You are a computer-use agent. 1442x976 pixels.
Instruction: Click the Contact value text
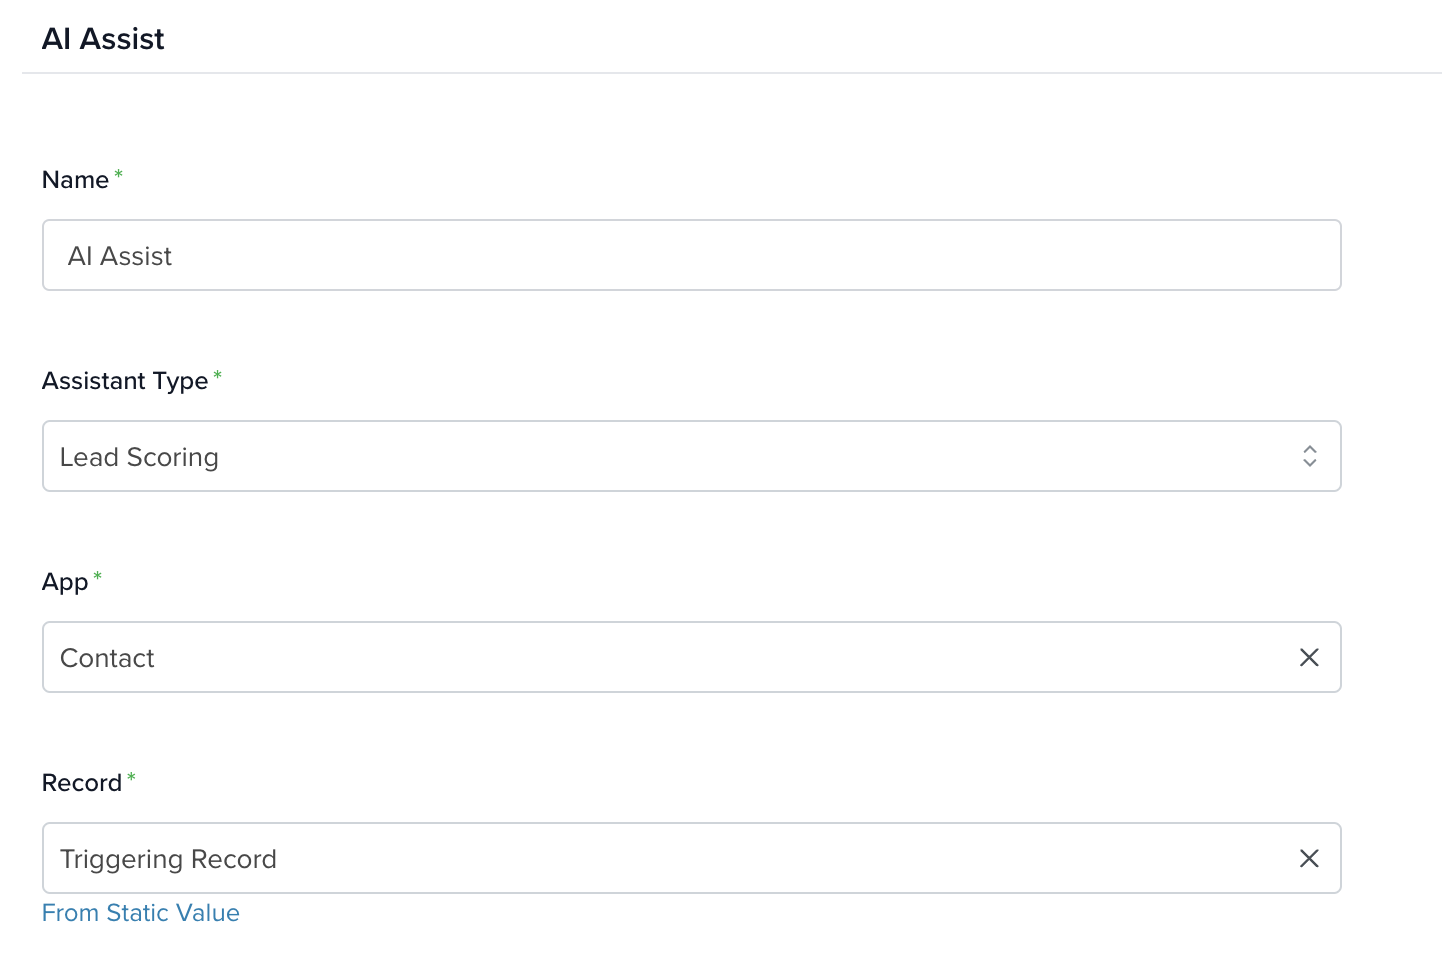(x=107, y=658)
